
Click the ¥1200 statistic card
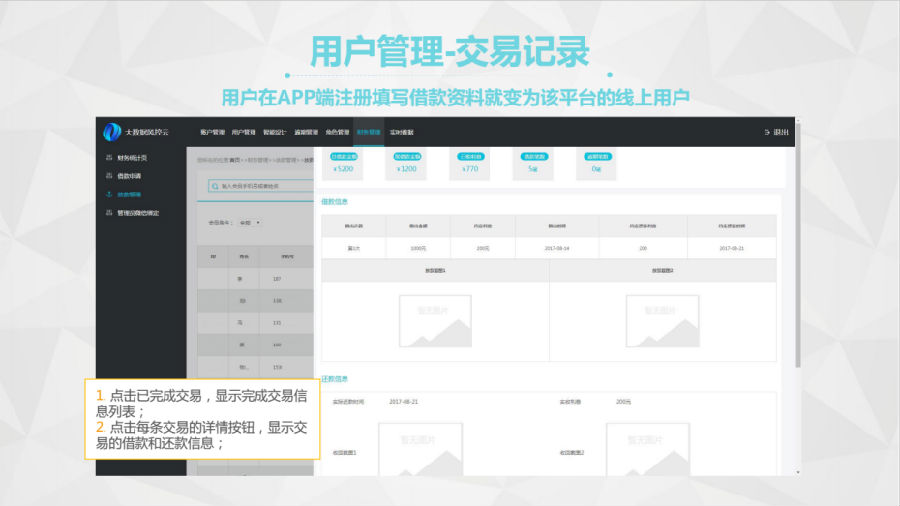pyautogui.click(x=407, y=164)
